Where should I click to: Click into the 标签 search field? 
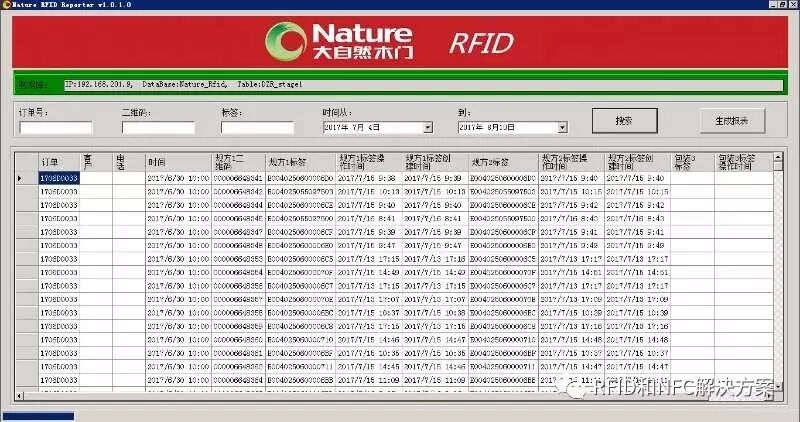click(x=257, y=128)
